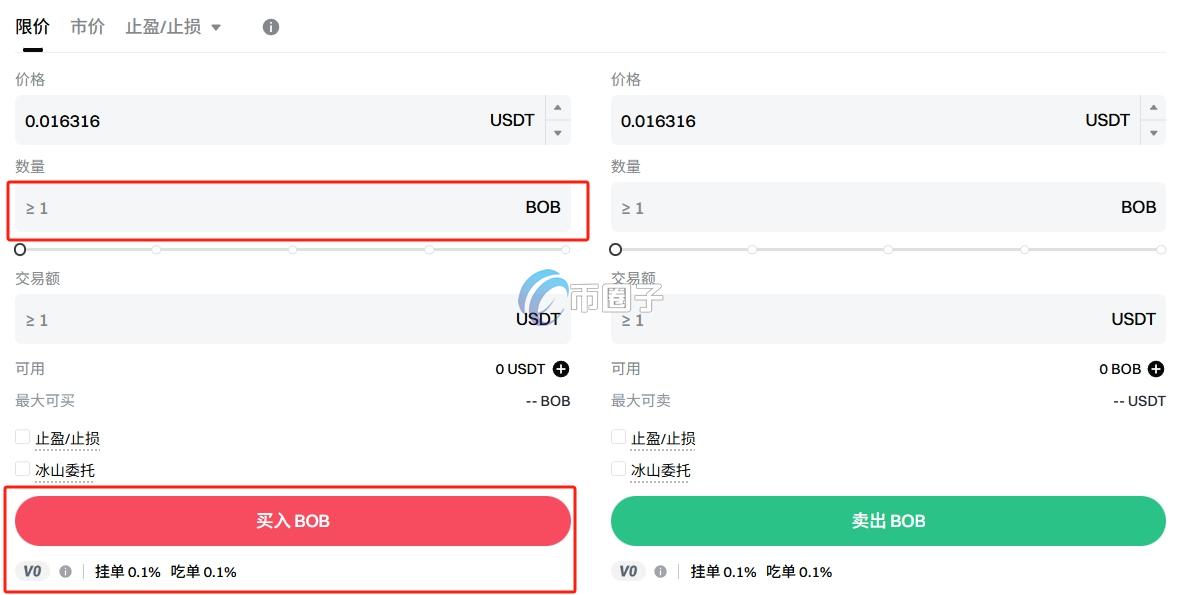Click the down stepper arrow for sell price
Screen dimensions: 1186x595
[x=1153, y=131]
